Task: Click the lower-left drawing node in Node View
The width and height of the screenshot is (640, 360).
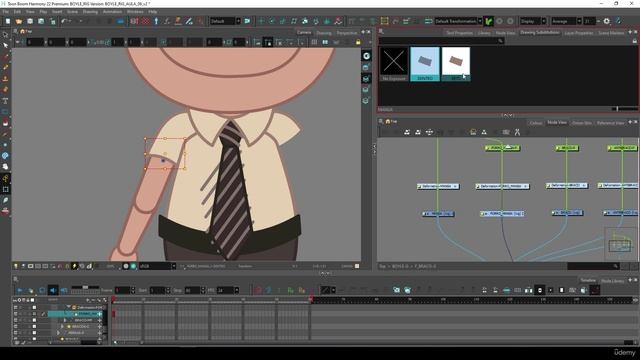Action: click(438, 213)
